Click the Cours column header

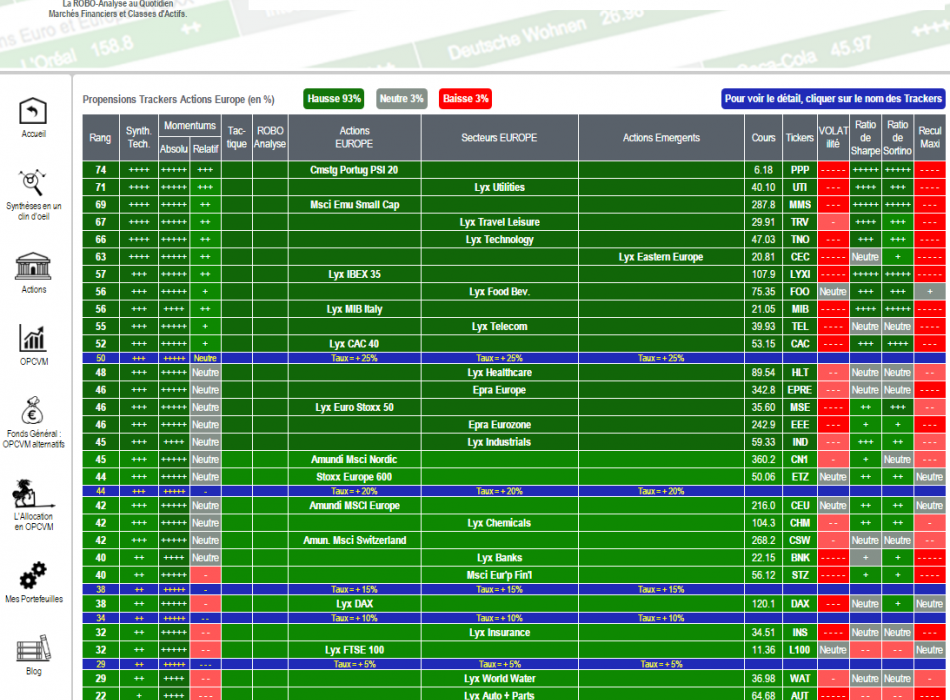[x=763, y=138]
